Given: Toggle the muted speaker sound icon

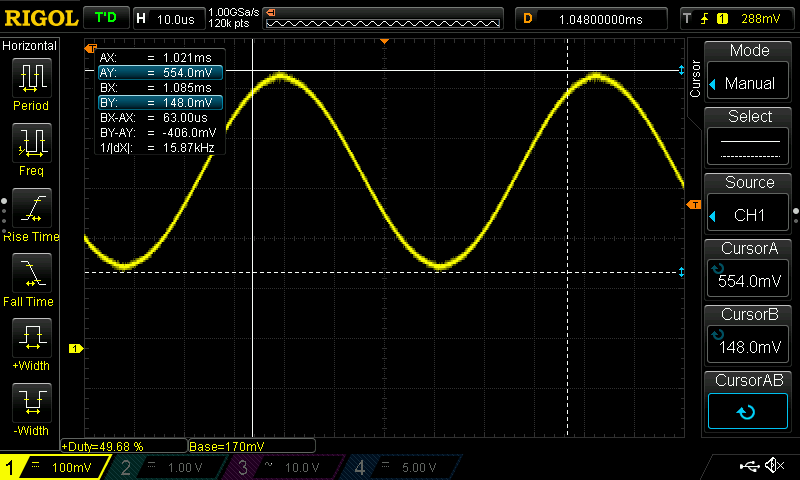Looking at the screenshot, I should (x=775, y=465).
